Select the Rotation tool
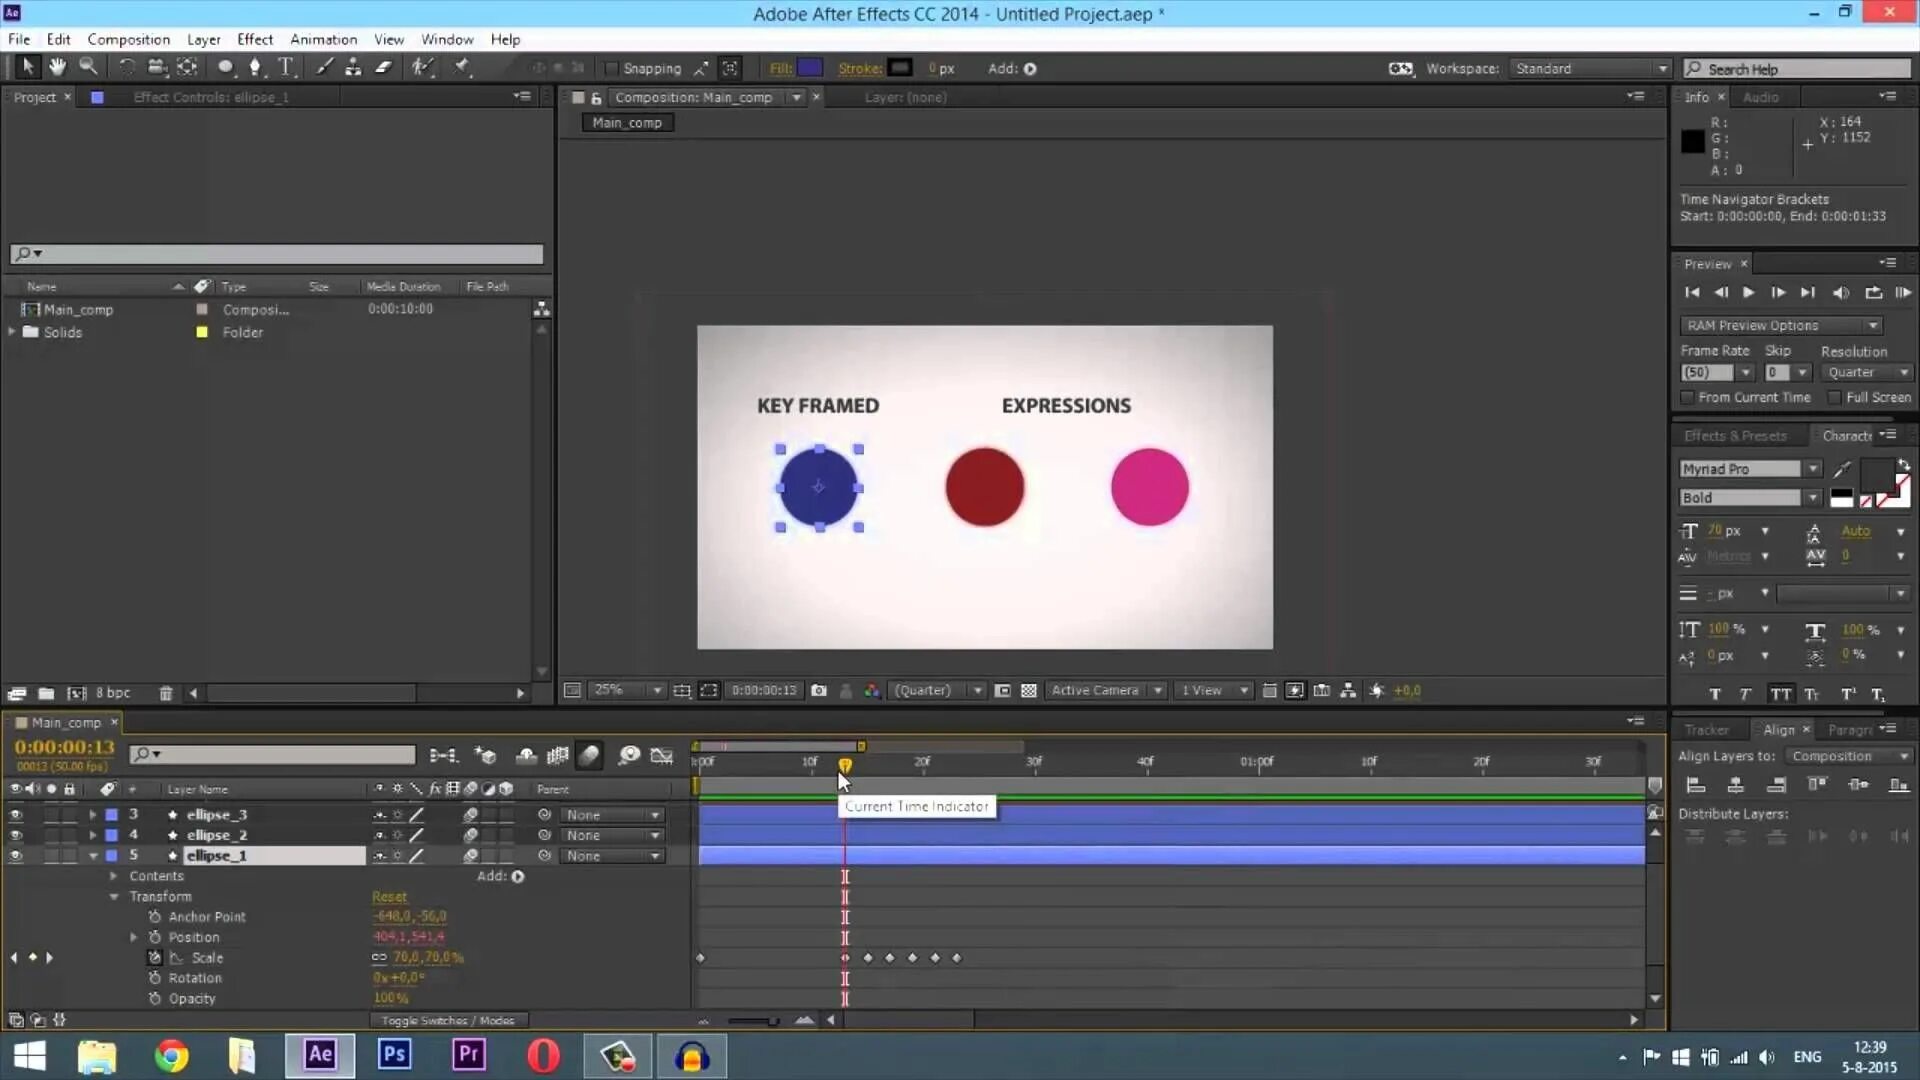Screen dimensions: 1920x1080 pos(126,67)
